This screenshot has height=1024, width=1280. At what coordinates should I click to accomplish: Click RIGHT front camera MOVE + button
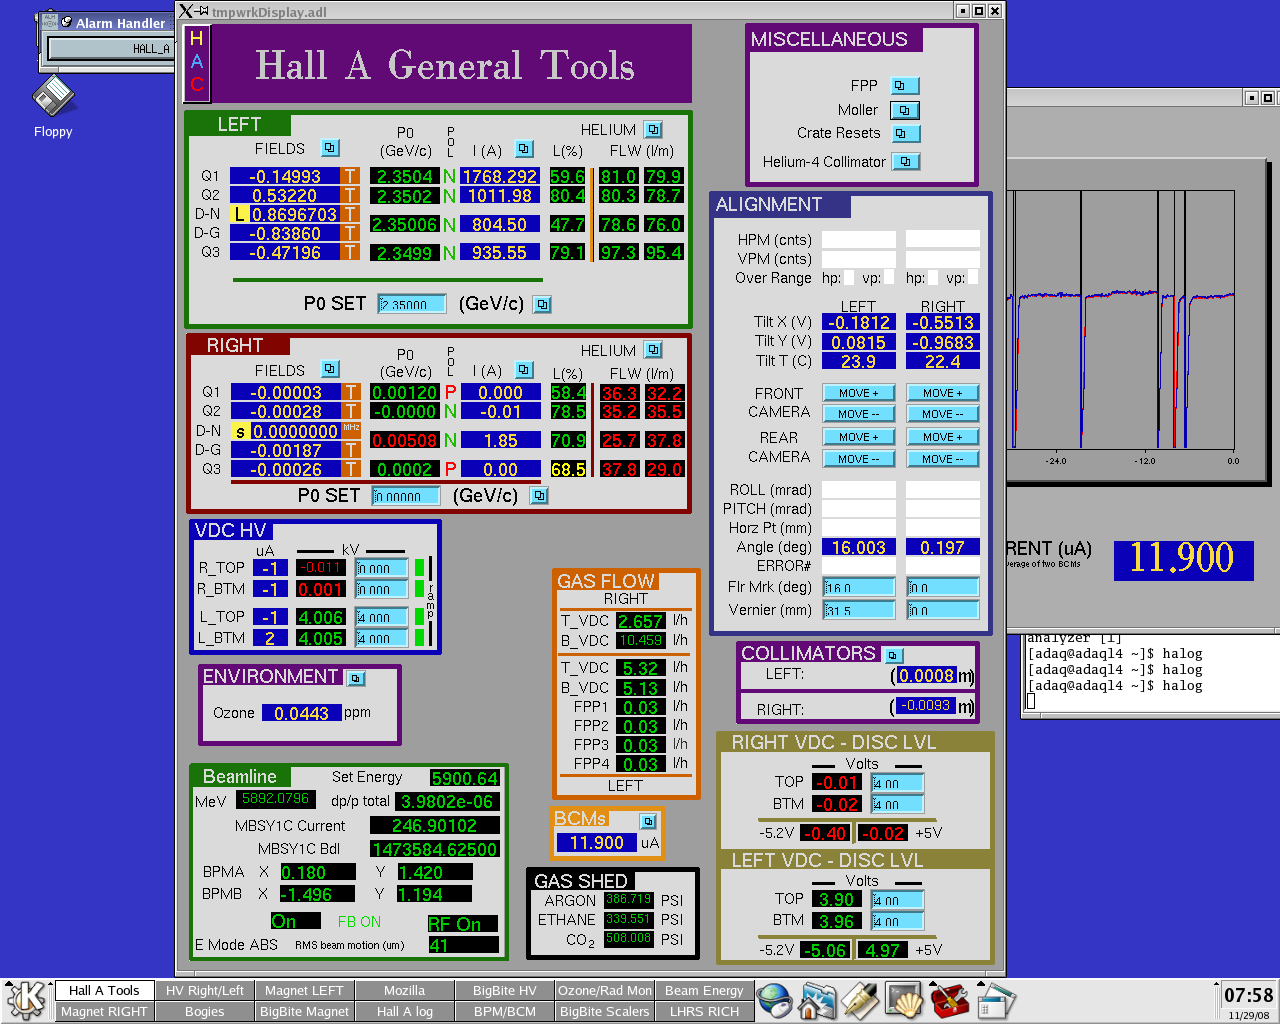tap(943, 393)
